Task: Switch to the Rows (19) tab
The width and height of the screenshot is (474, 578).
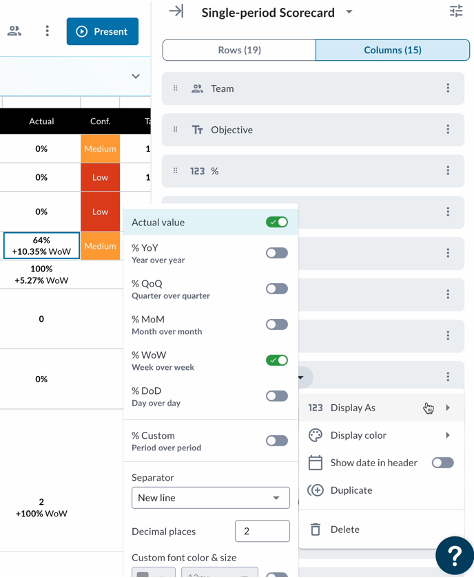Action: (239, 50)
